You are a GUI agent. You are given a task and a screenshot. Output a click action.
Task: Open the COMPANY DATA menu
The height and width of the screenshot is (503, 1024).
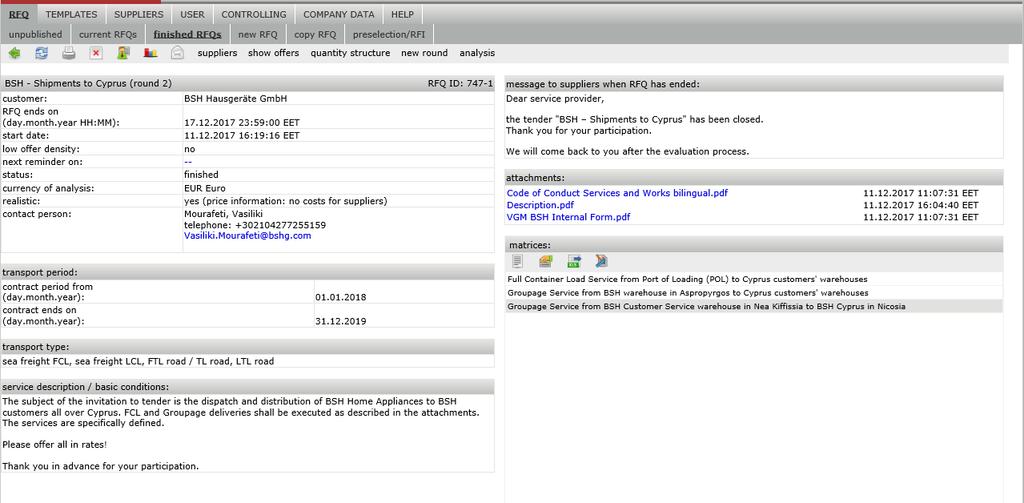tap(339, 14)
